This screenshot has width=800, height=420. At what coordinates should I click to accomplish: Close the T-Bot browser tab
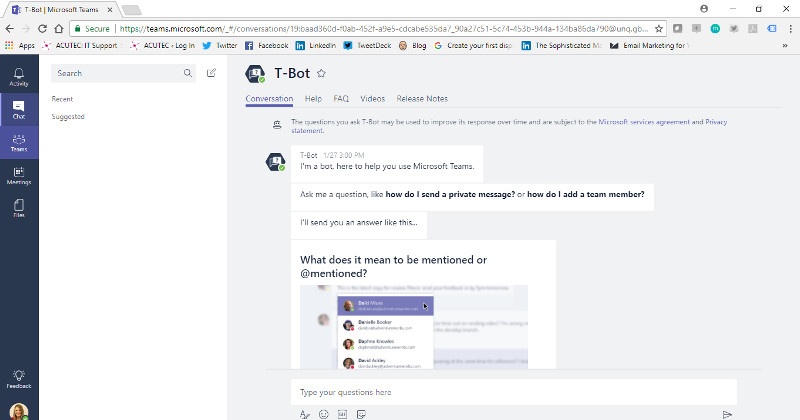110,10
